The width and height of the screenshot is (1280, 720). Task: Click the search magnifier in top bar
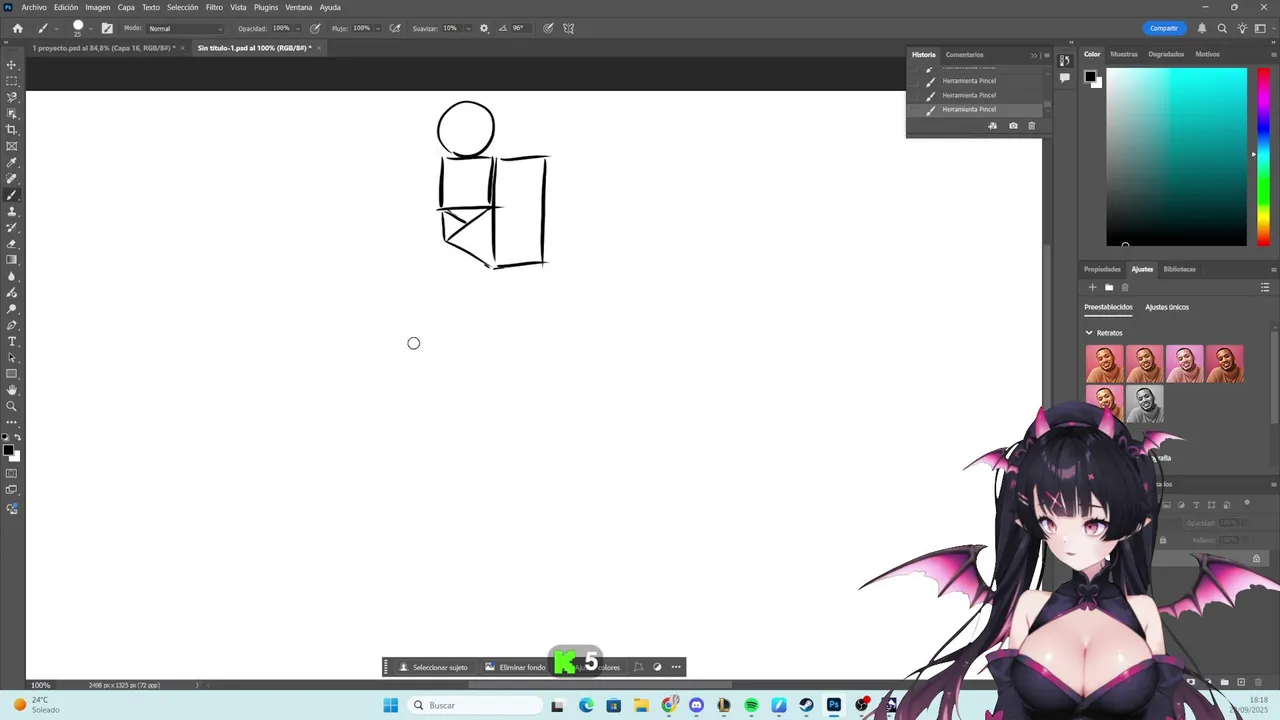click(x=1222, y=28)
